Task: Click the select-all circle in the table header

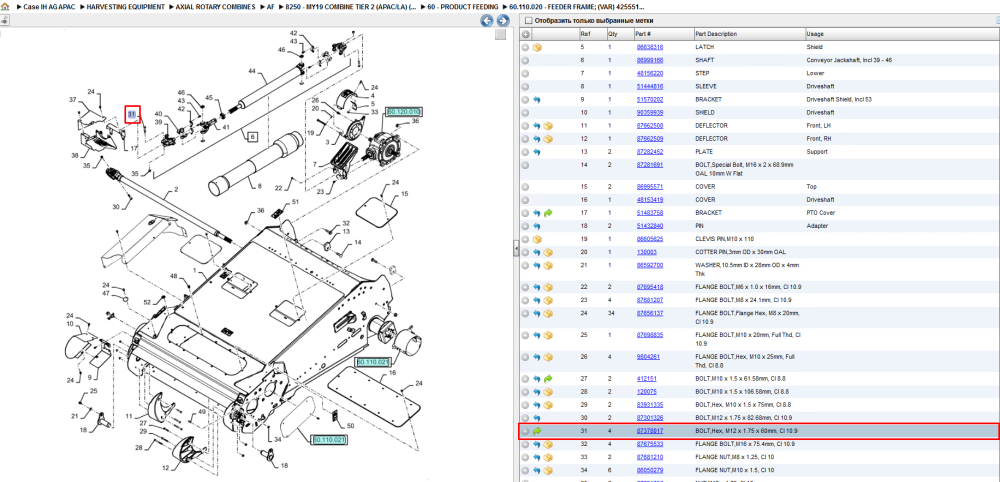Action: click(526, 34)
